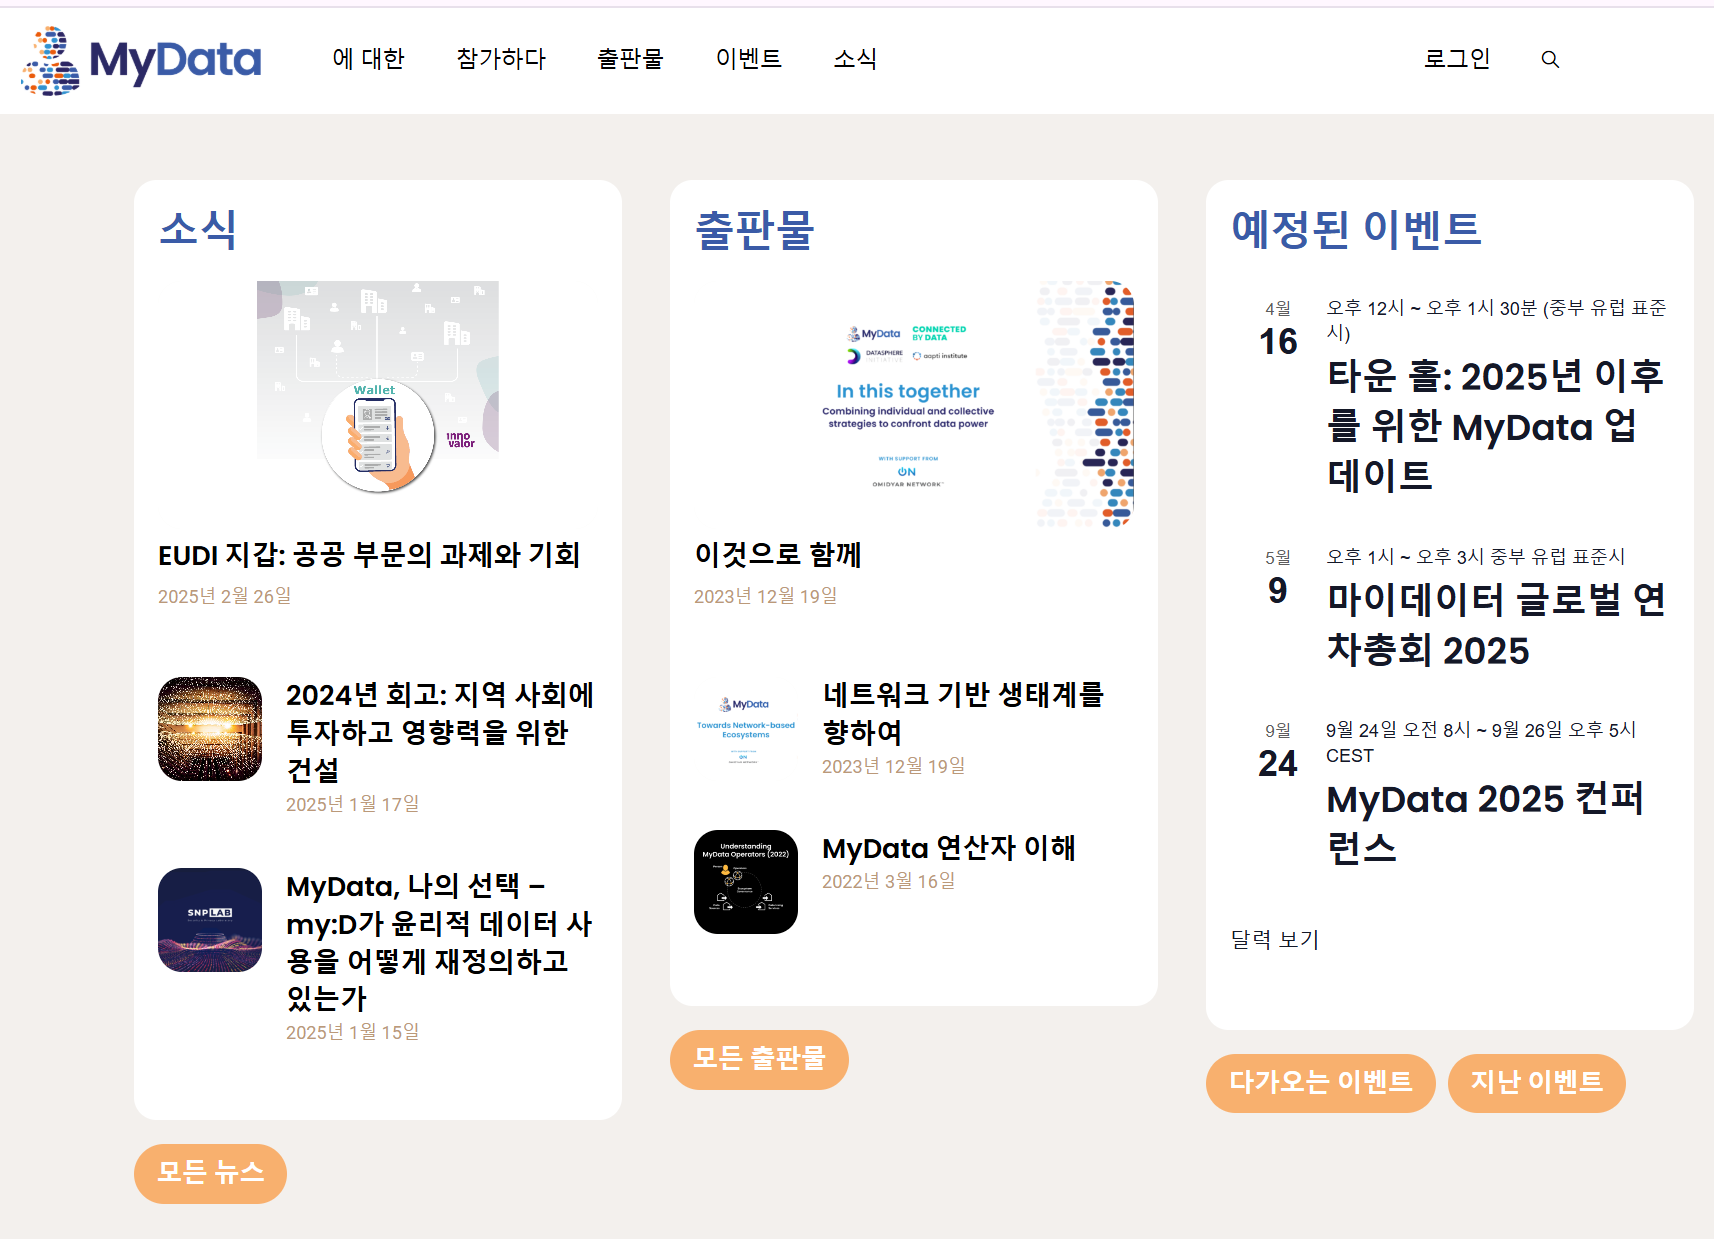Viewport: 1714px width, 1239px height.
Task: Click the '모든 출판물' button
Action: (759, 1059)
